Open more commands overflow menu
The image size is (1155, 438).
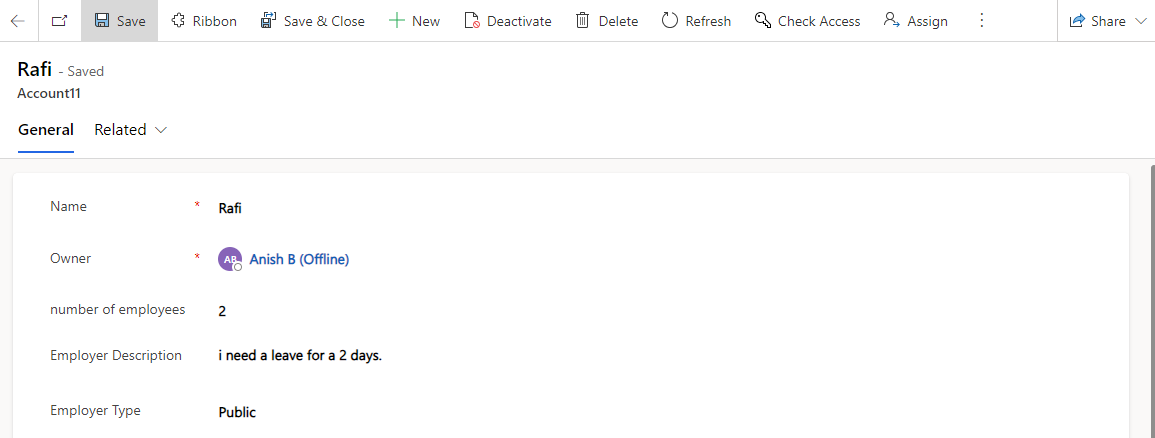tap(981, 21)
